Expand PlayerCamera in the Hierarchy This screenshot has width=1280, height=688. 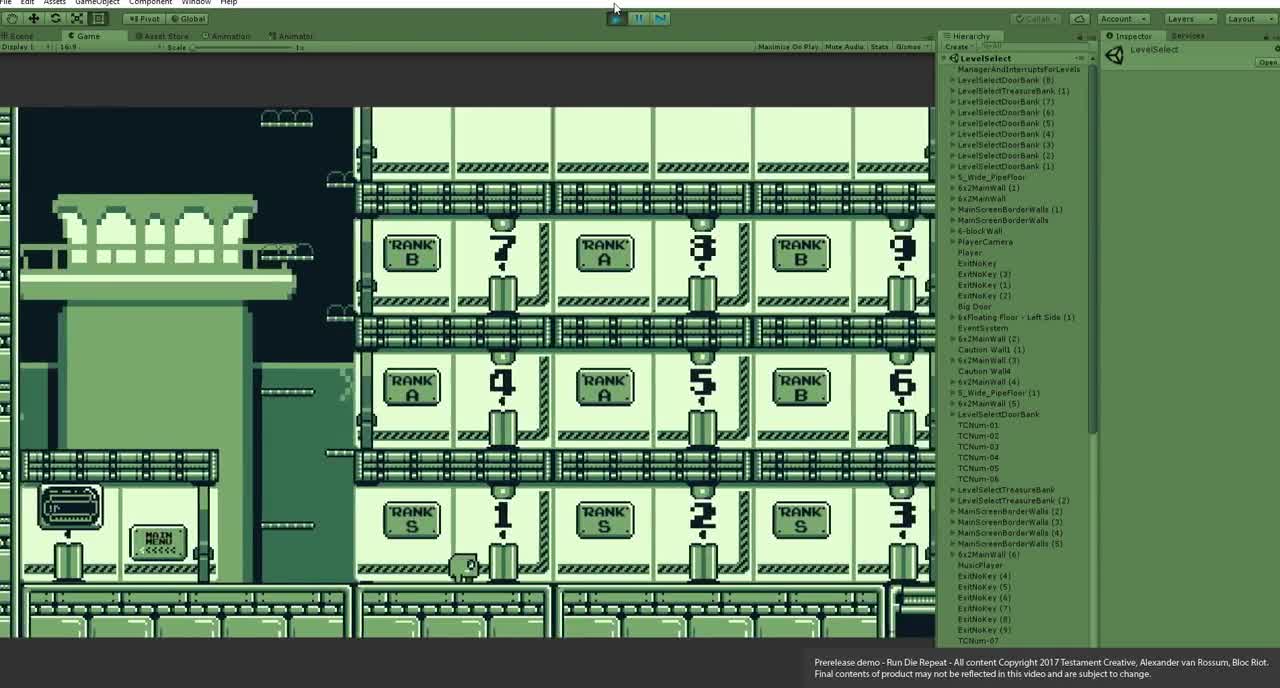pyautogui.click(x=952, y=242)
